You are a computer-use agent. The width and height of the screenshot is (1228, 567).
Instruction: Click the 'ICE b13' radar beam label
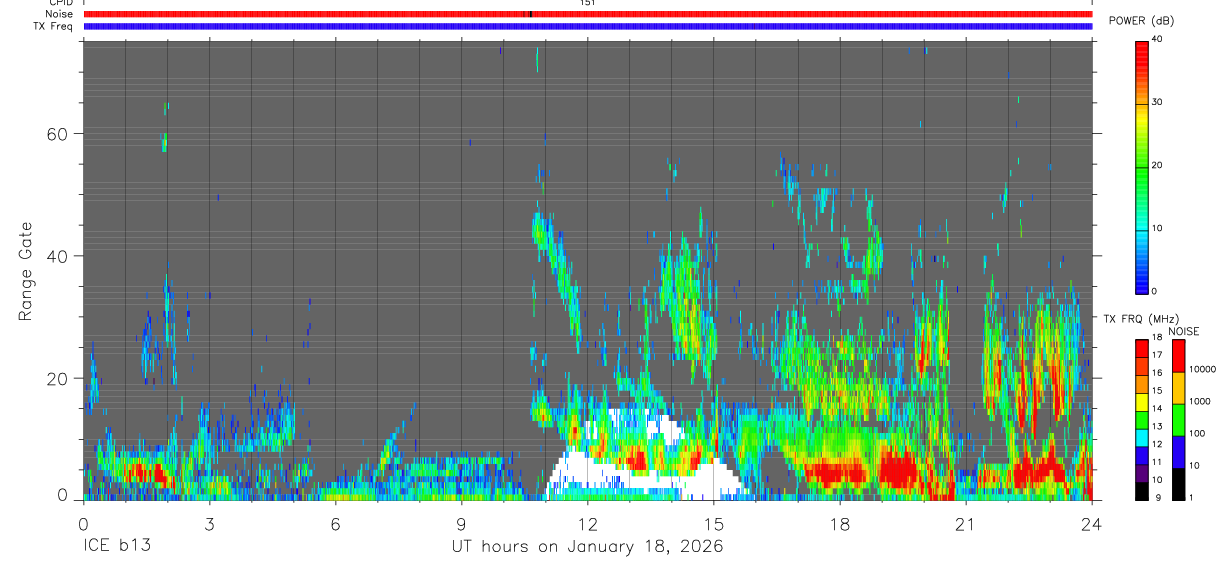(116, 547)
